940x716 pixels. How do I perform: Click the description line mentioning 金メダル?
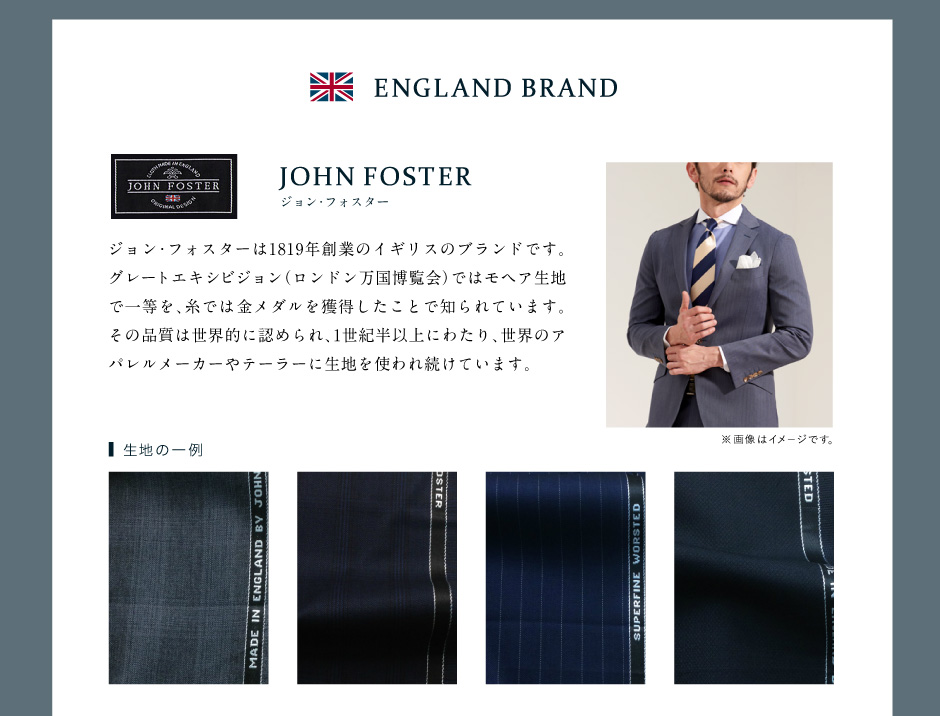pos(338,306)
